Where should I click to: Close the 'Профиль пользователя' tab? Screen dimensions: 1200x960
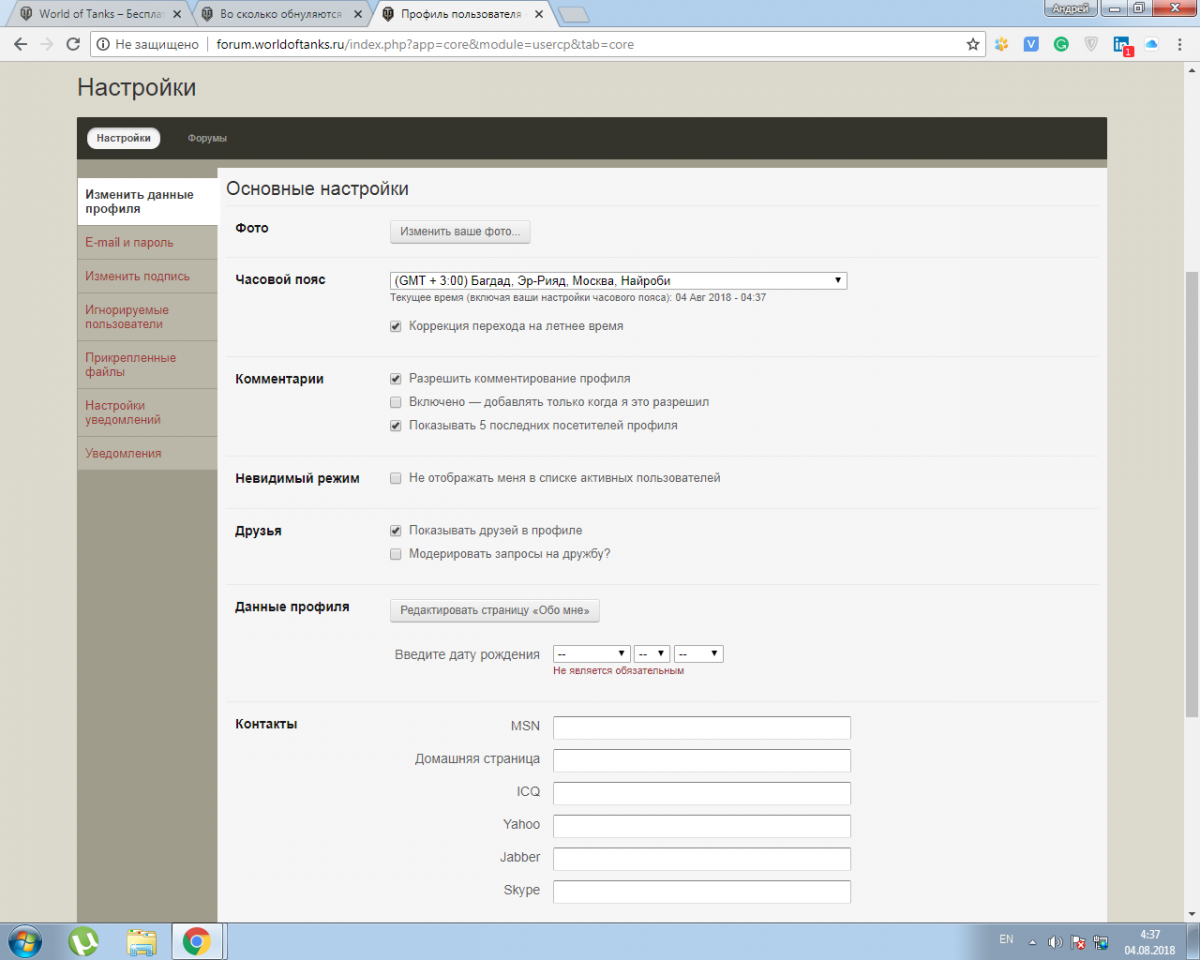pyautogui.click(x=540, y=15)
